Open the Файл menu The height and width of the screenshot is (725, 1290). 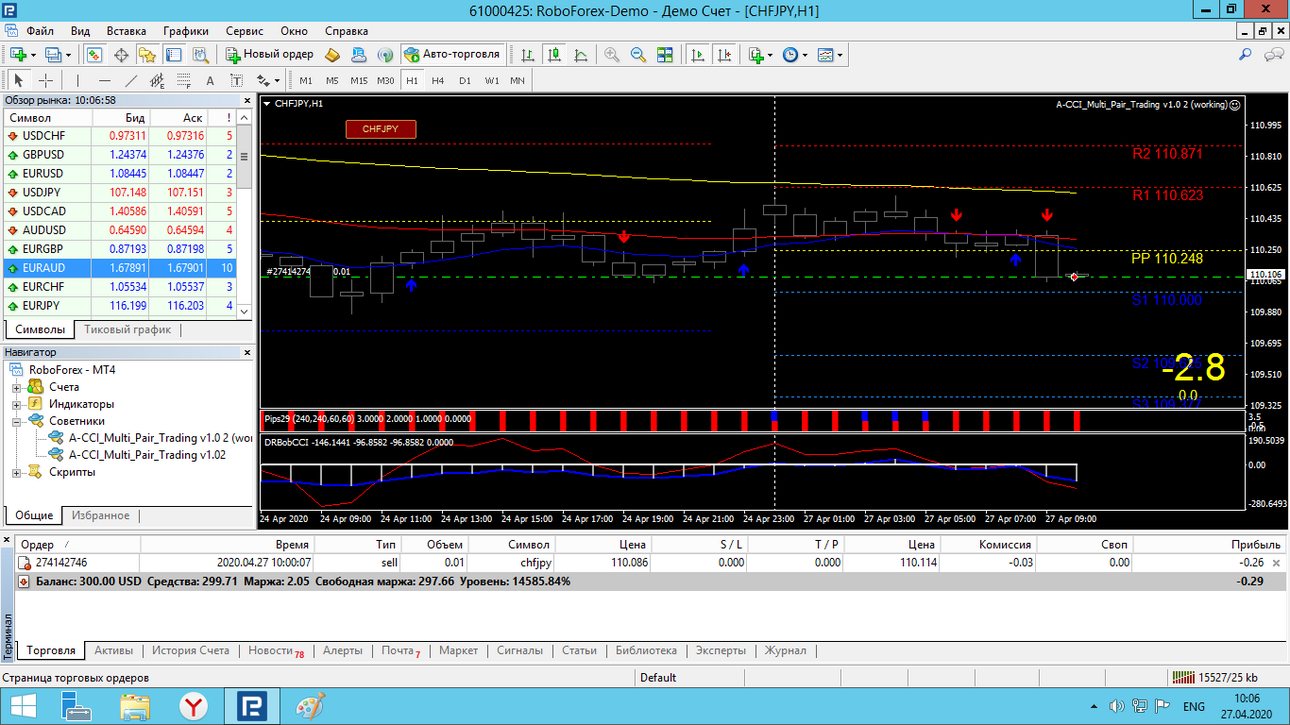41,31
